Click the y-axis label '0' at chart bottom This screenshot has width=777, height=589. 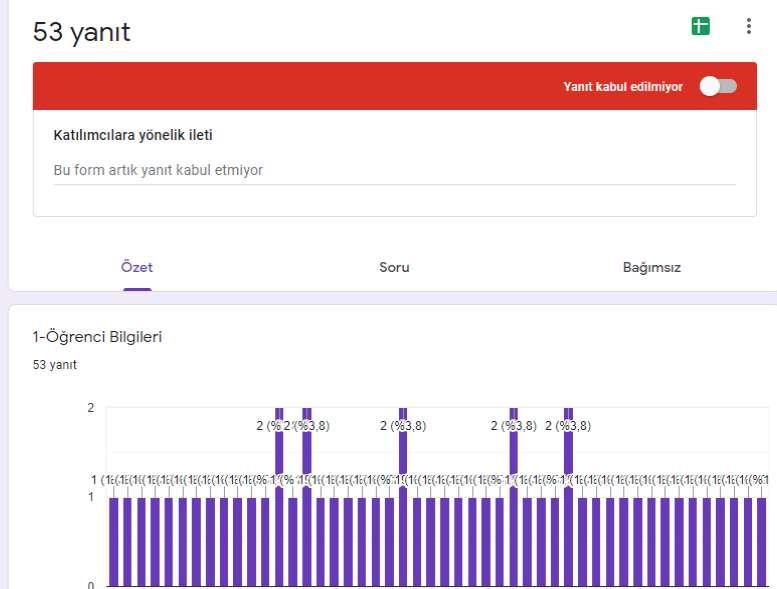coord(91,585)
